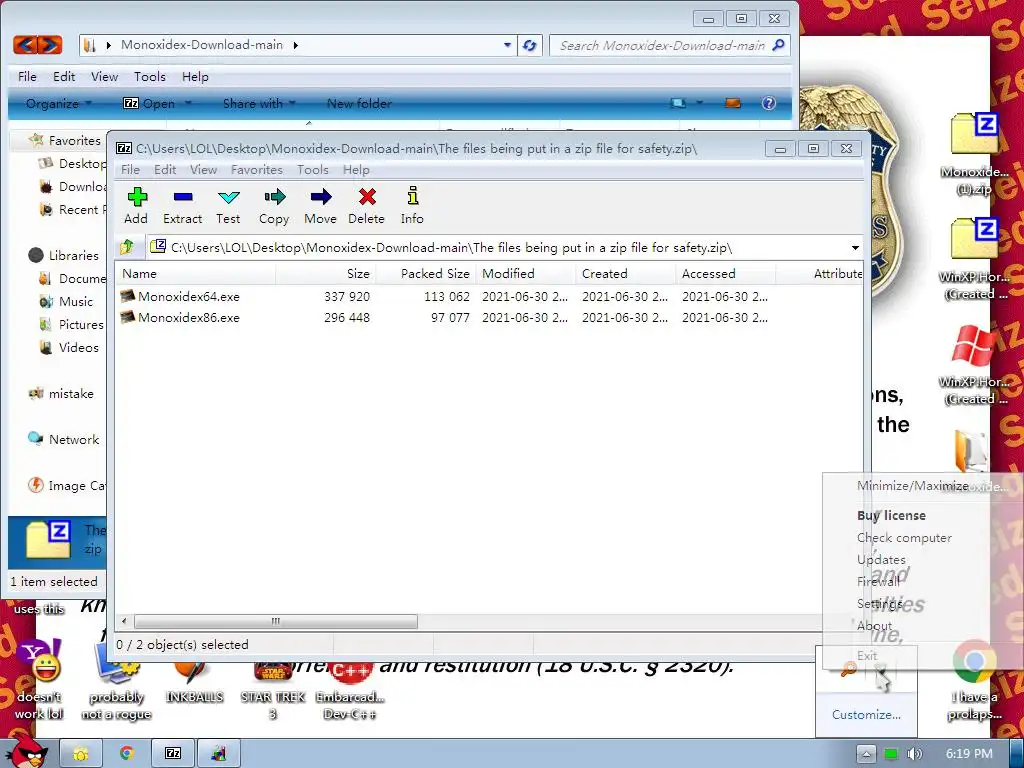The height and width of the screenshot is (768, 1024).
Task: Open Embarcadero Dev-C++ desktop icon
Action: pyautogui.click(x=349, y=689)
